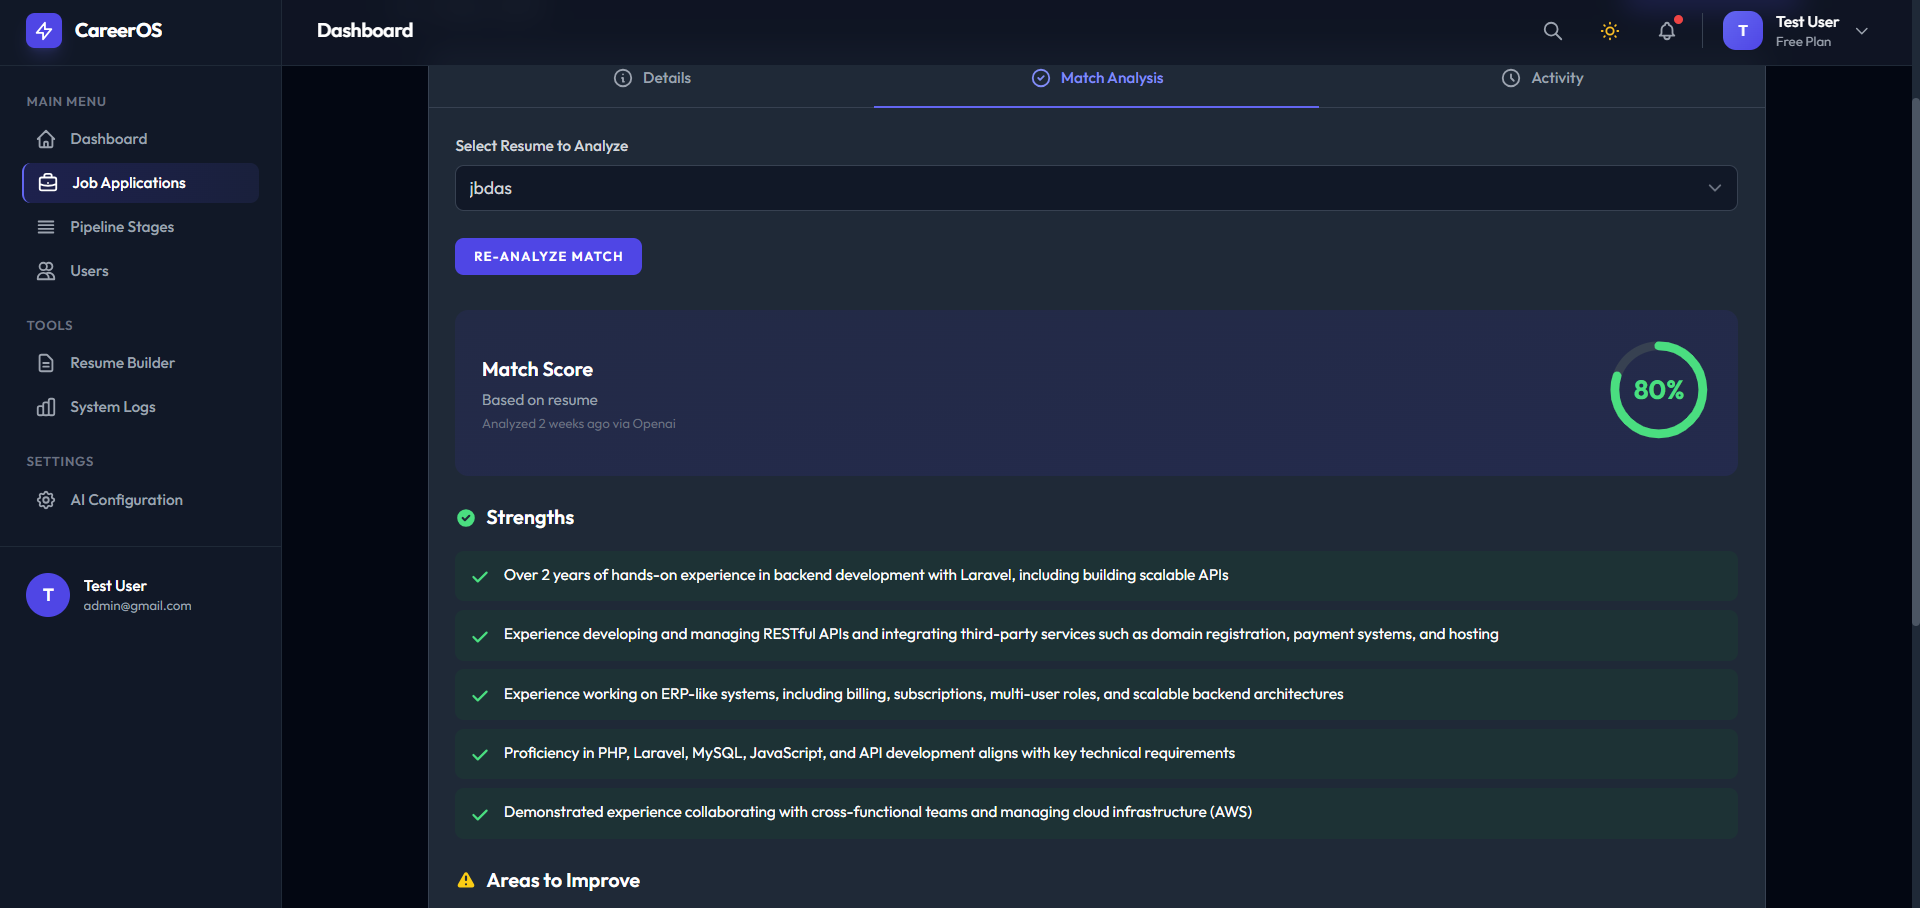The height and width of the screenshot is (908, 1920).
Task: Switch to the Details tab
Action: coord(652,78)
